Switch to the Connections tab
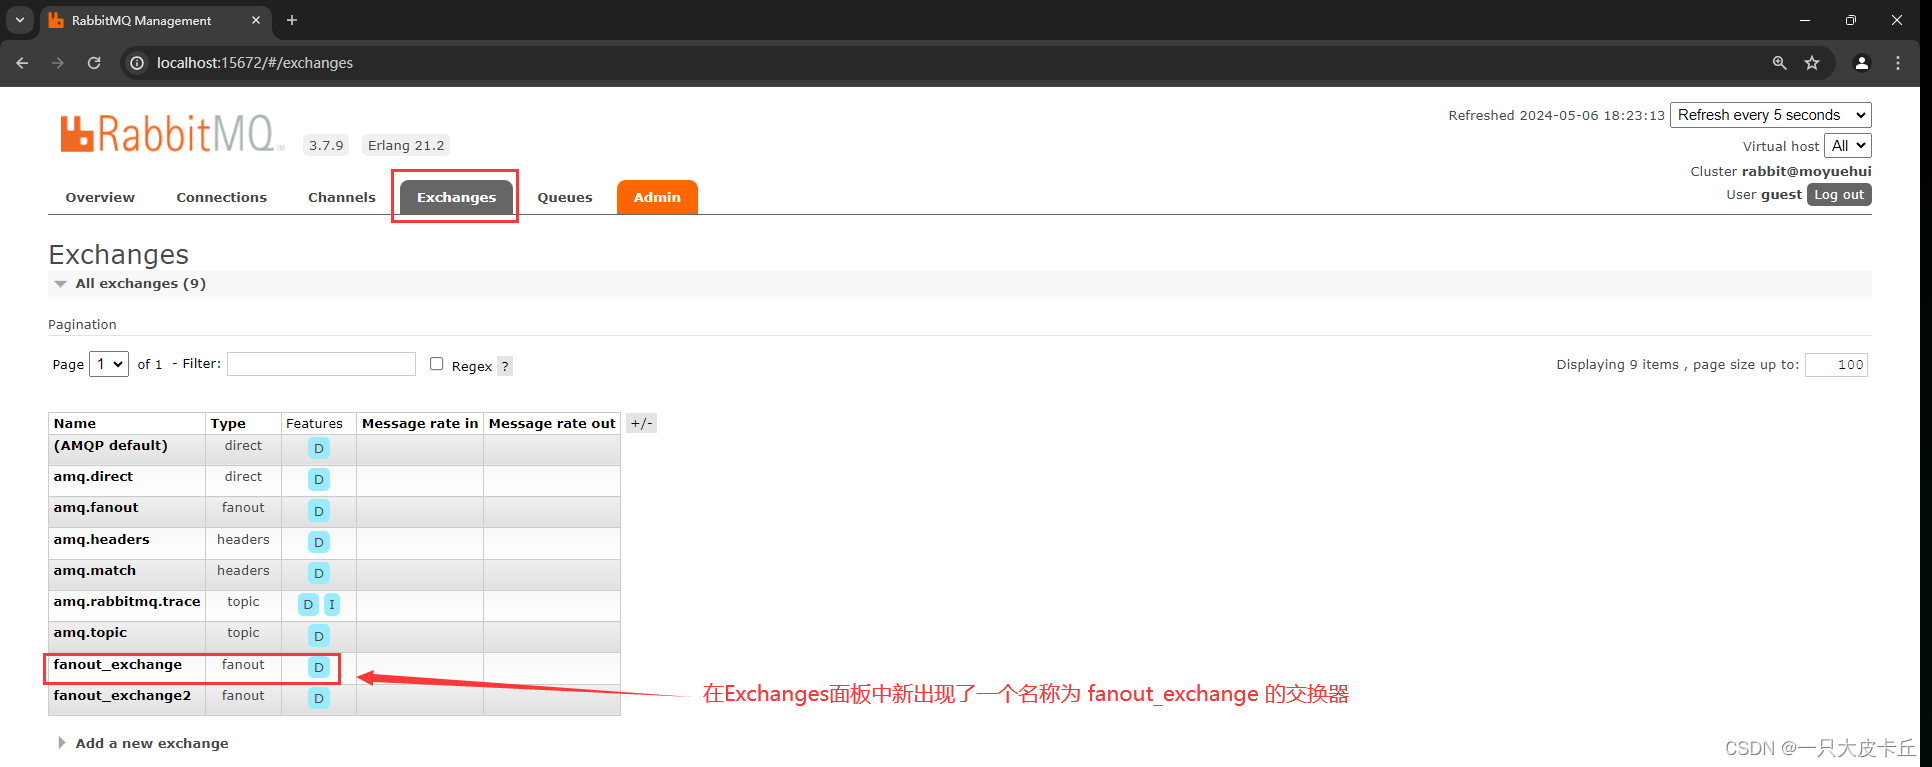Viewport: 1932px width, 767px height. (222, 197)
